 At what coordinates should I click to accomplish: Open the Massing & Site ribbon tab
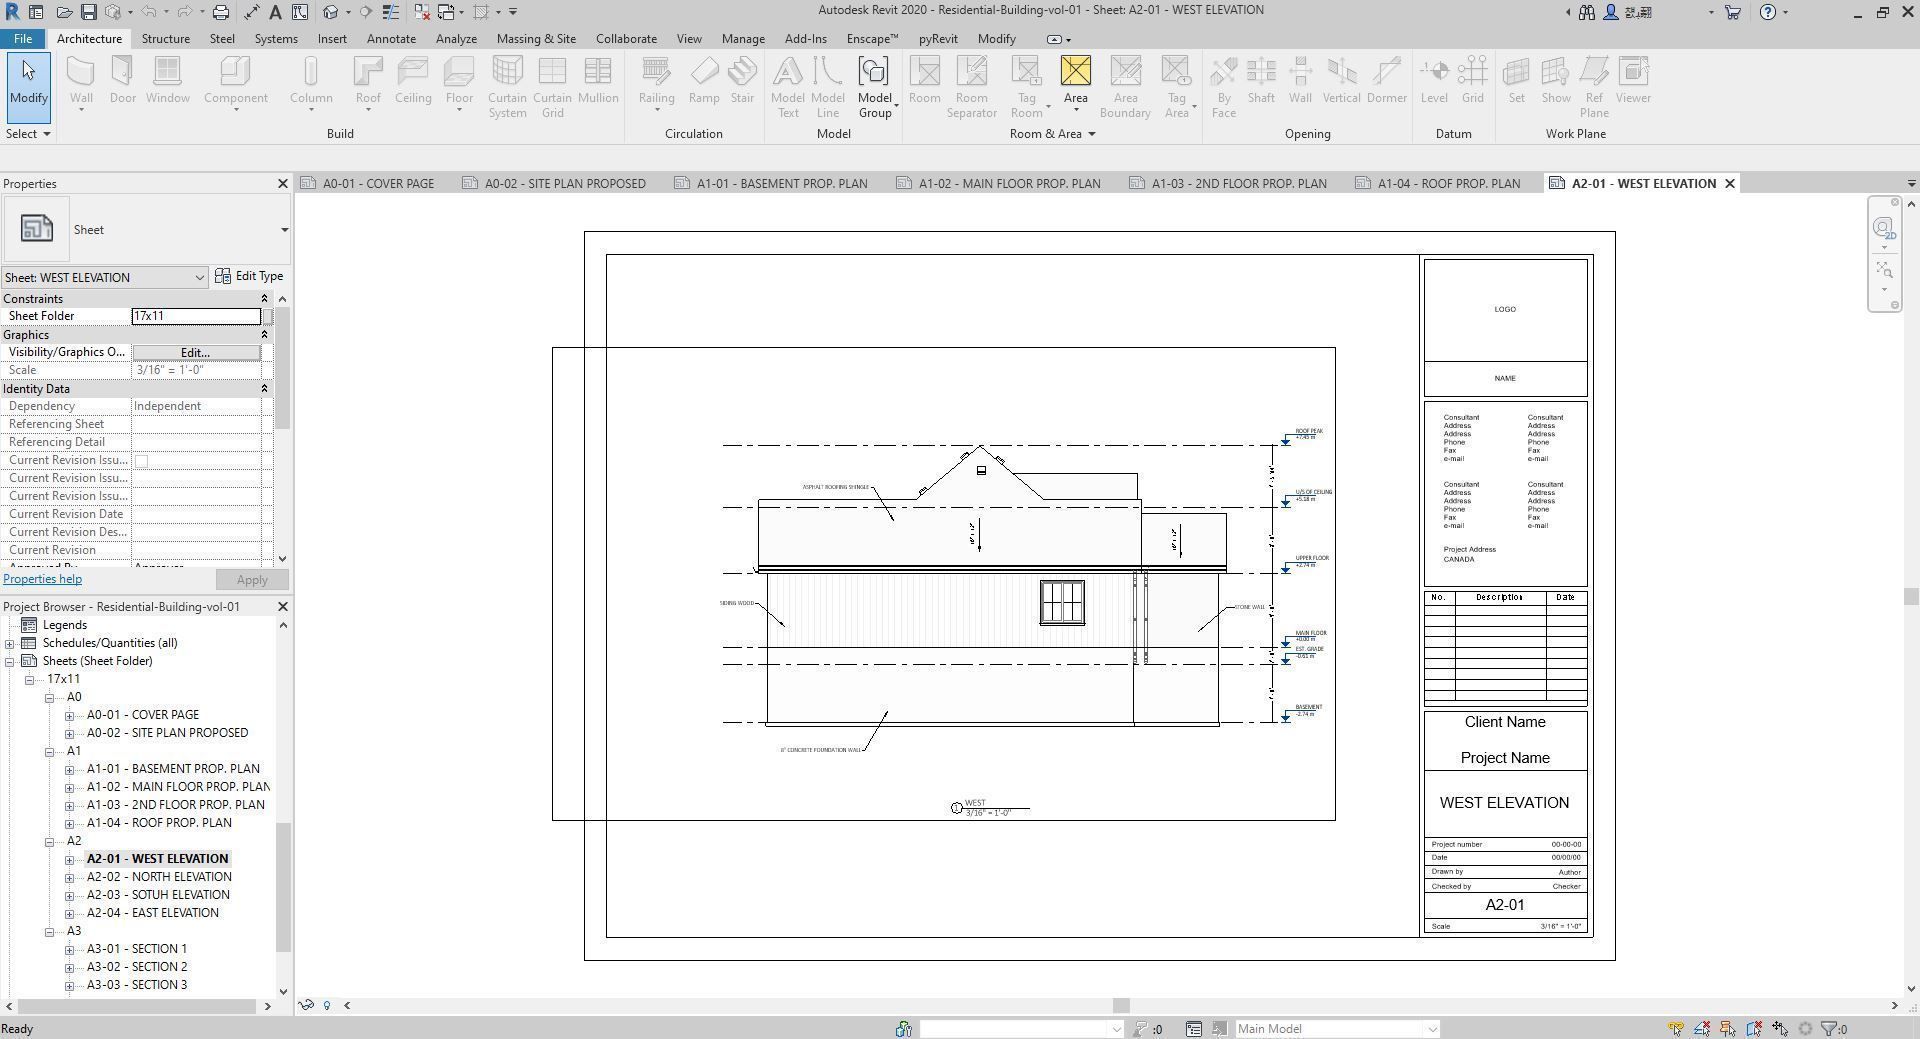[x=536, y=39]
